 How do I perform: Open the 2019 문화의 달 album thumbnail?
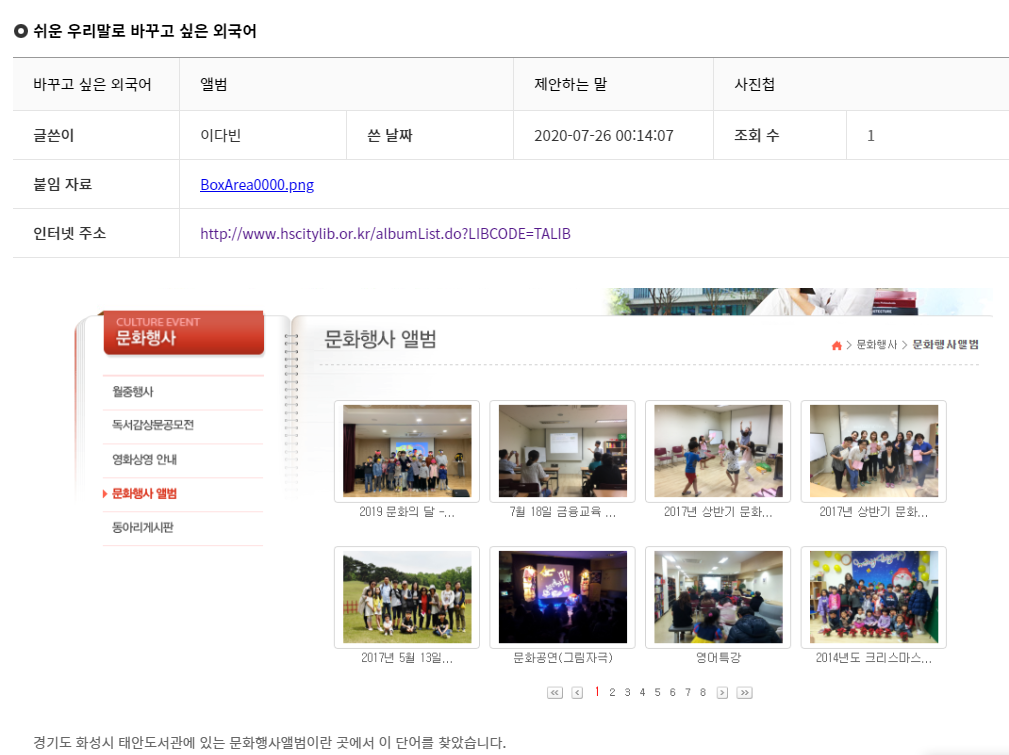coord(407,451)
